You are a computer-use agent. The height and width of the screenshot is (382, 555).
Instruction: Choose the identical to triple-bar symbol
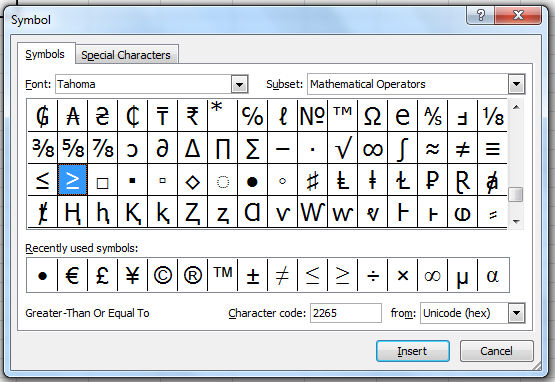point(492,148)
